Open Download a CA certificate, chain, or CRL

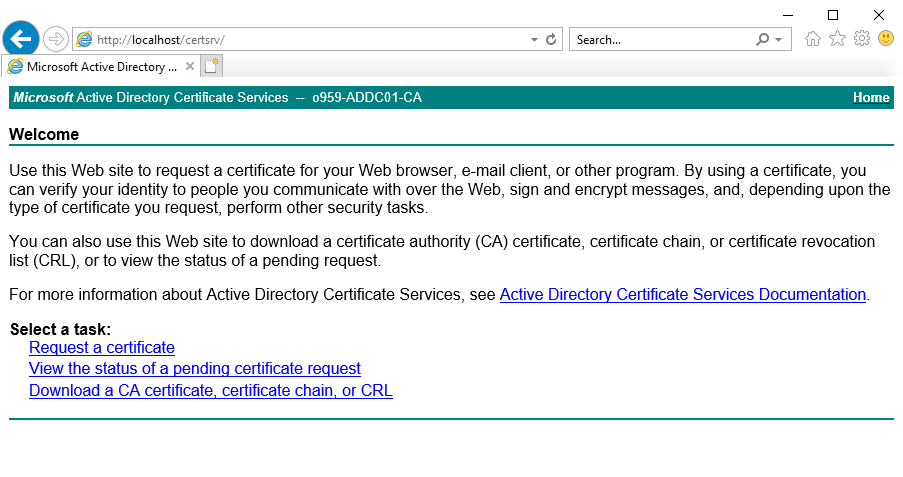211,390
